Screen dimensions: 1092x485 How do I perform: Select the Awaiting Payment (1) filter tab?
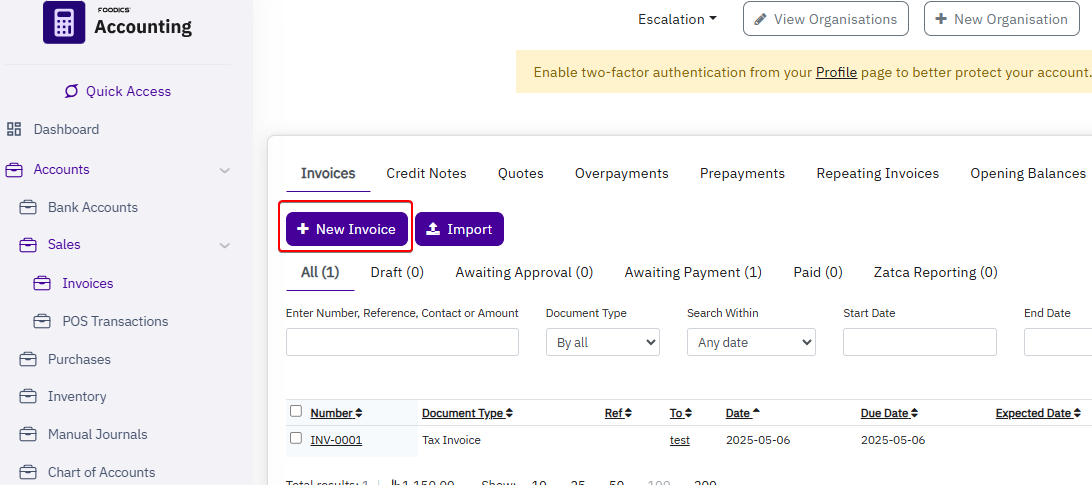[692, 272]
